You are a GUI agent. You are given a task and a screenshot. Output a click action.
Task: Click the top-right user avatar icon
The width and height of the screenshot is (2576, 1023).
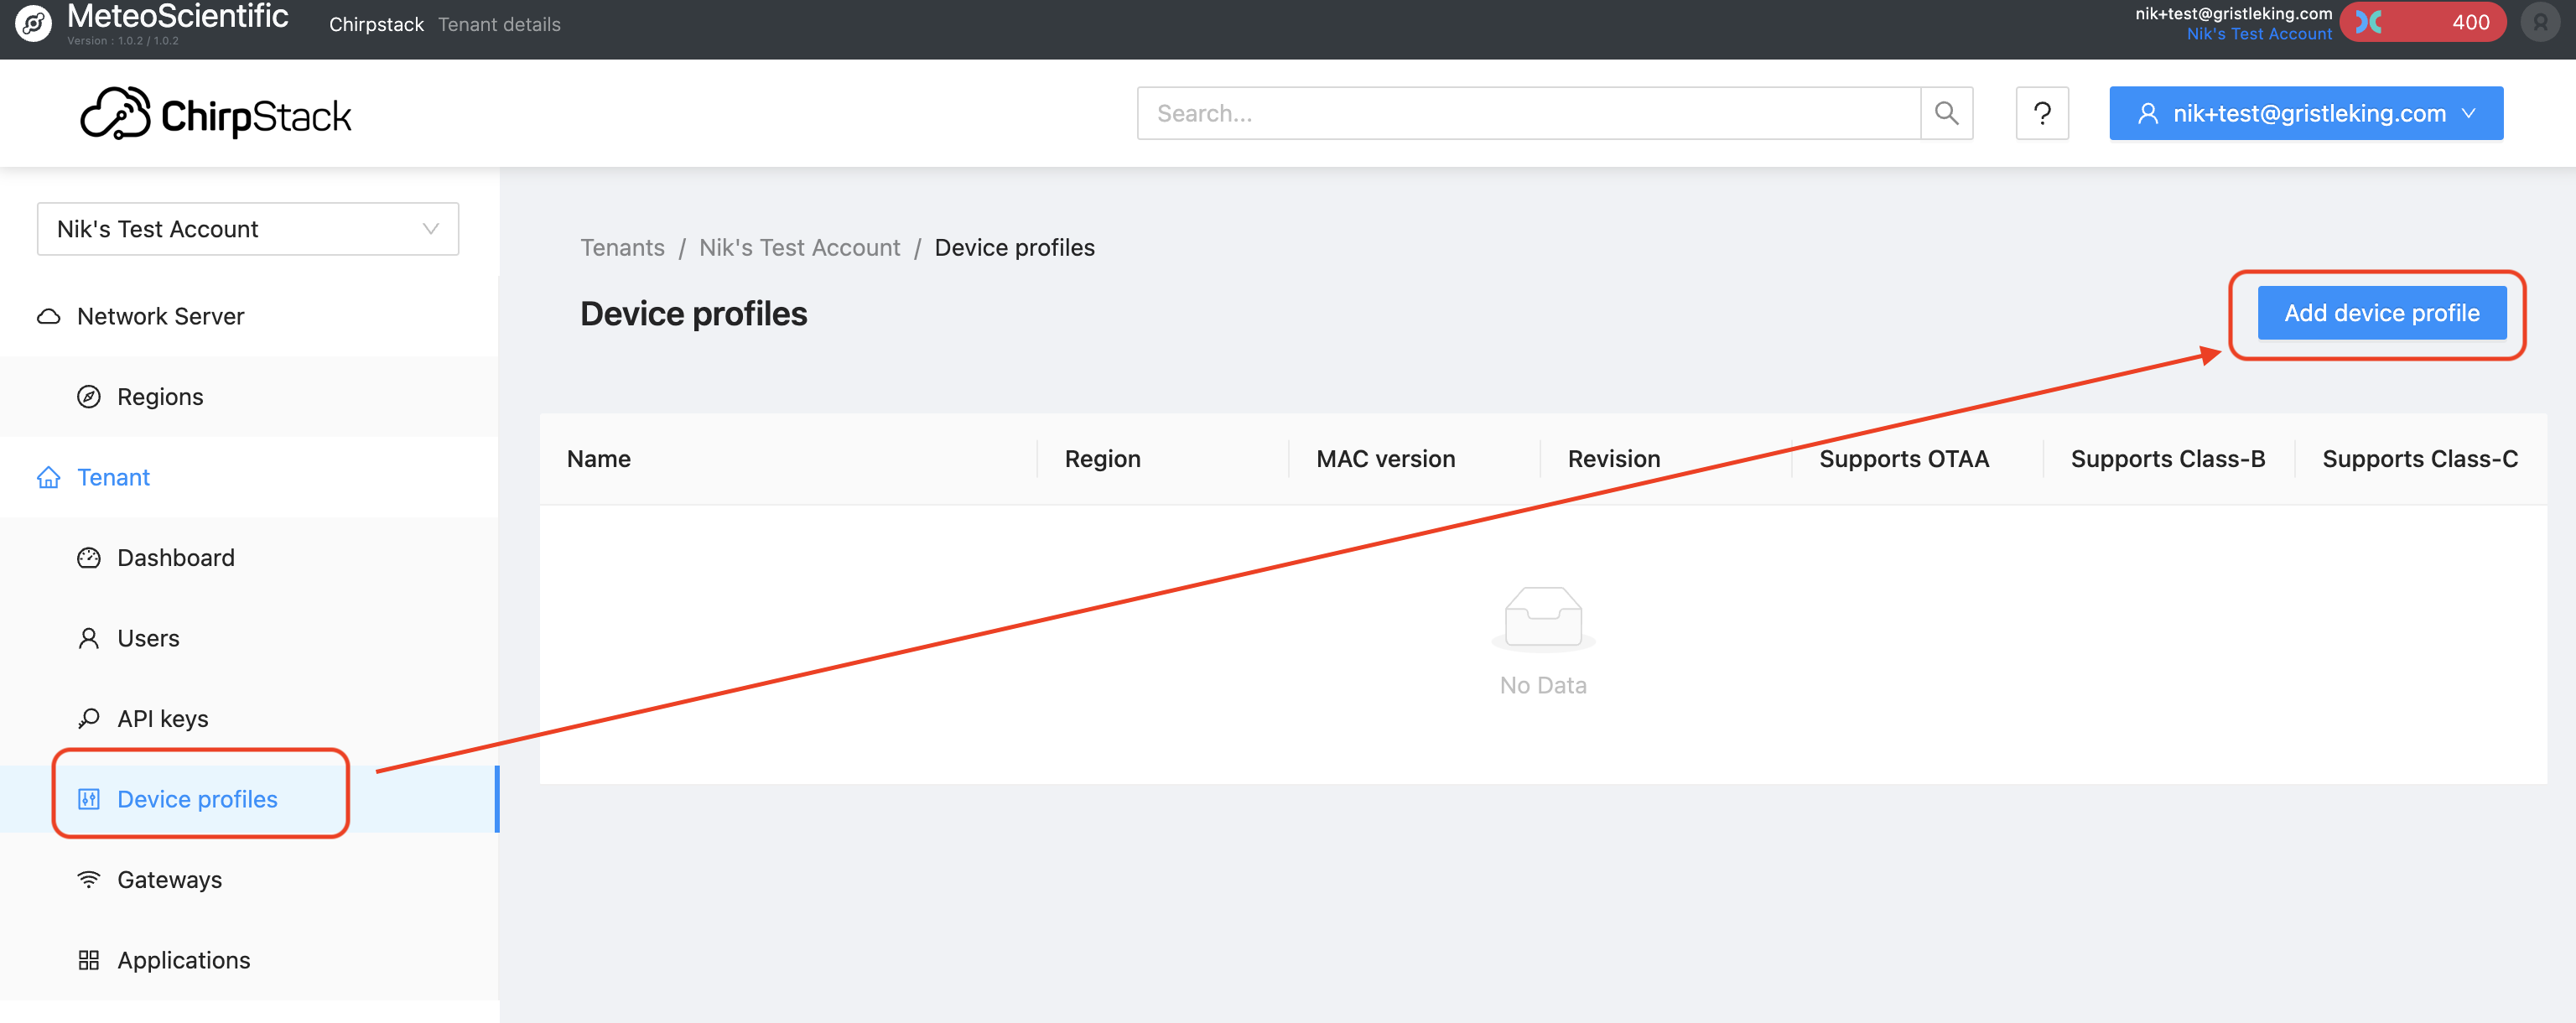click(2540, 22)
